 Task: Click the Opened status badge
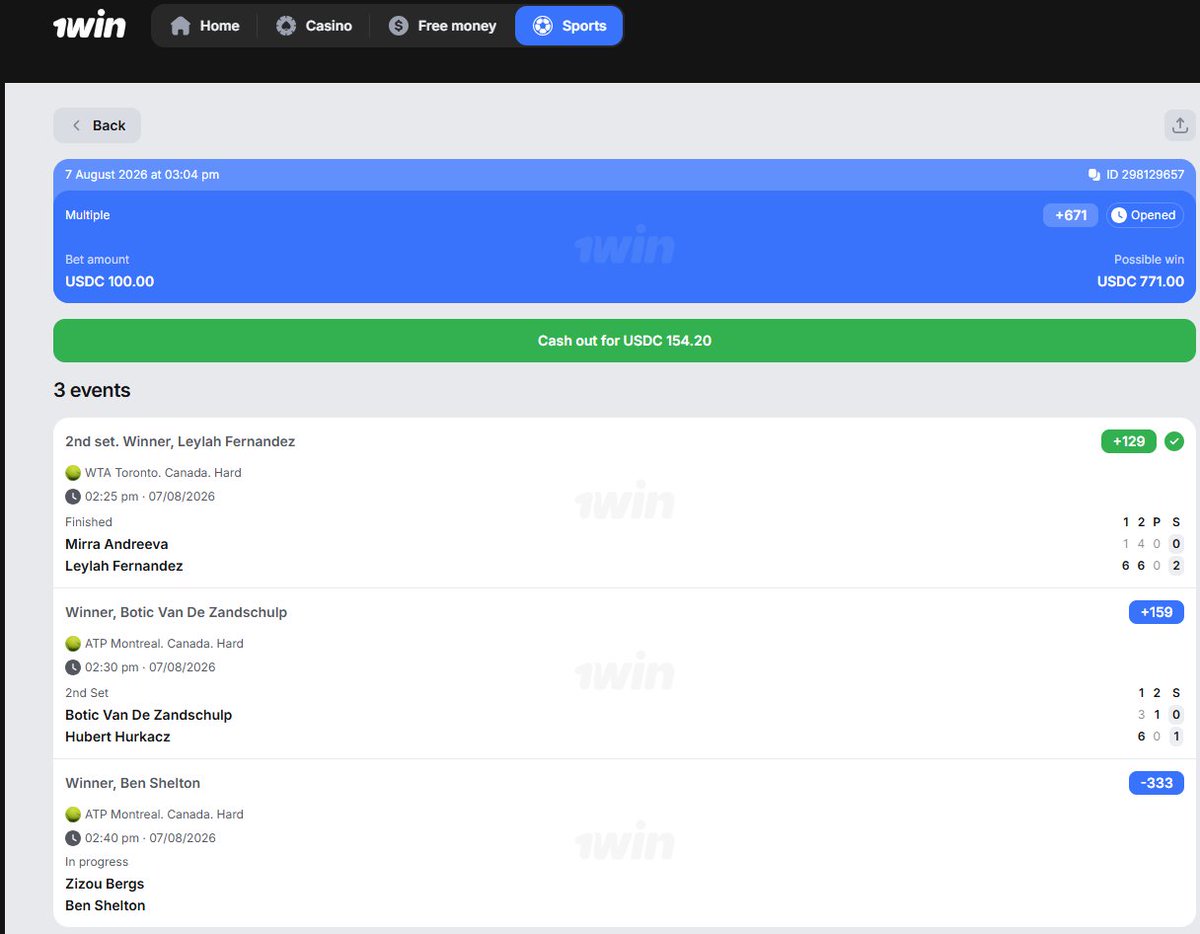point(1144,215)
